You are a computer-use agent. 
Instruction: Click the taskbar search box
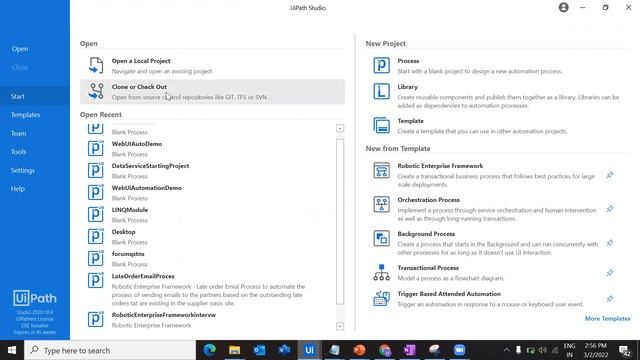click(x=110, y=350)
